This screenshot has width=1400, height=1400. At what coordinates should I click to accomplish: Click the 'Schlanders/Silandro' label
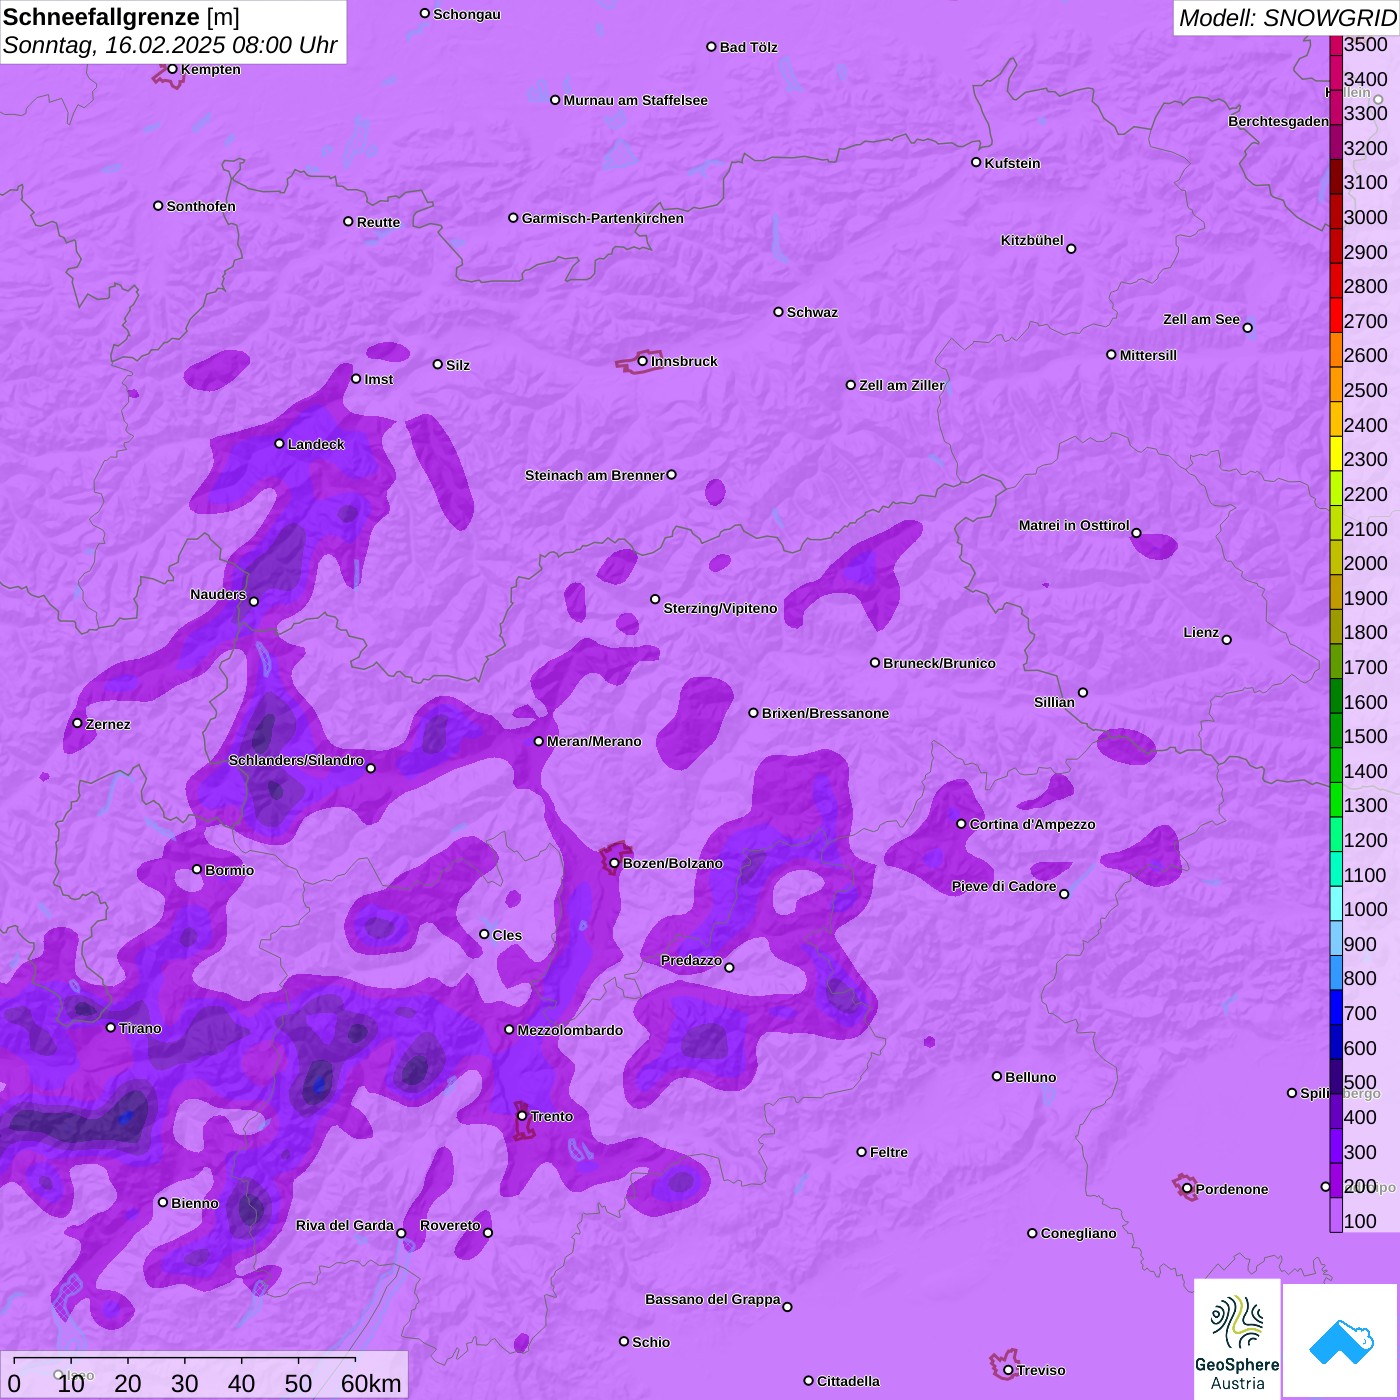296,760
